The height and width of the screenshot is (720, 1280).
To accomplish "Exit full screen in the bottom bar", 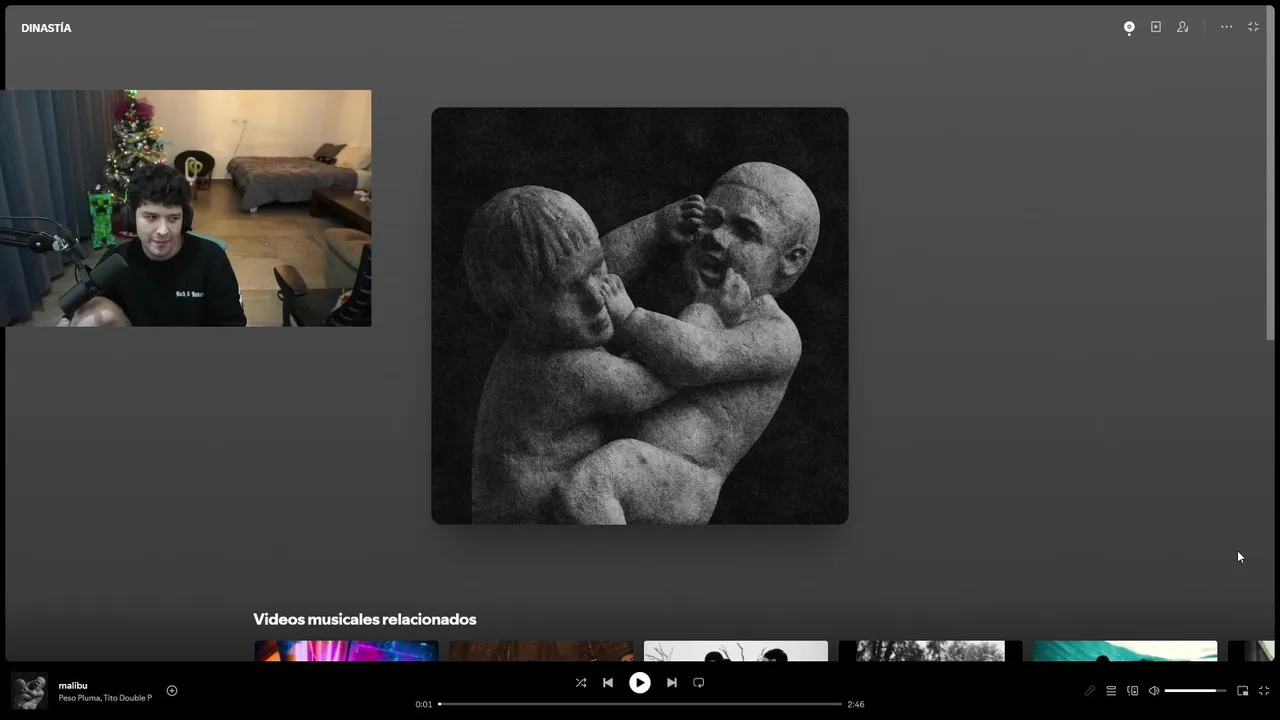I will [x=1264, y=691].
